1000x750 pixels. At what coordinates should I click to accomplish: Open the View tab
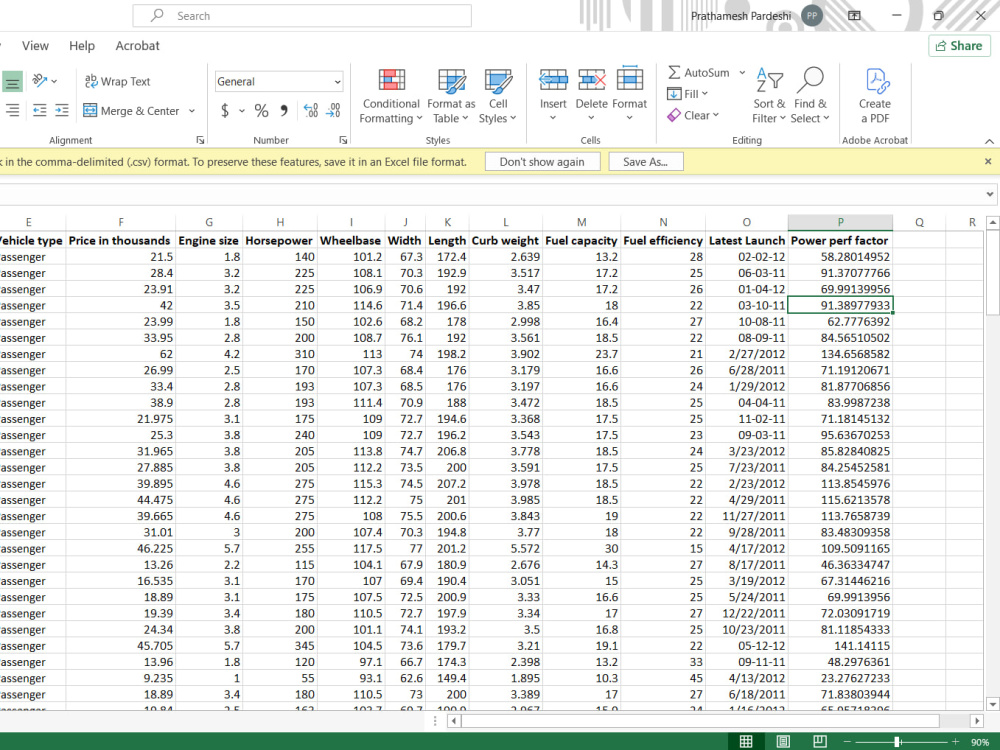click(x=35, y=46)
